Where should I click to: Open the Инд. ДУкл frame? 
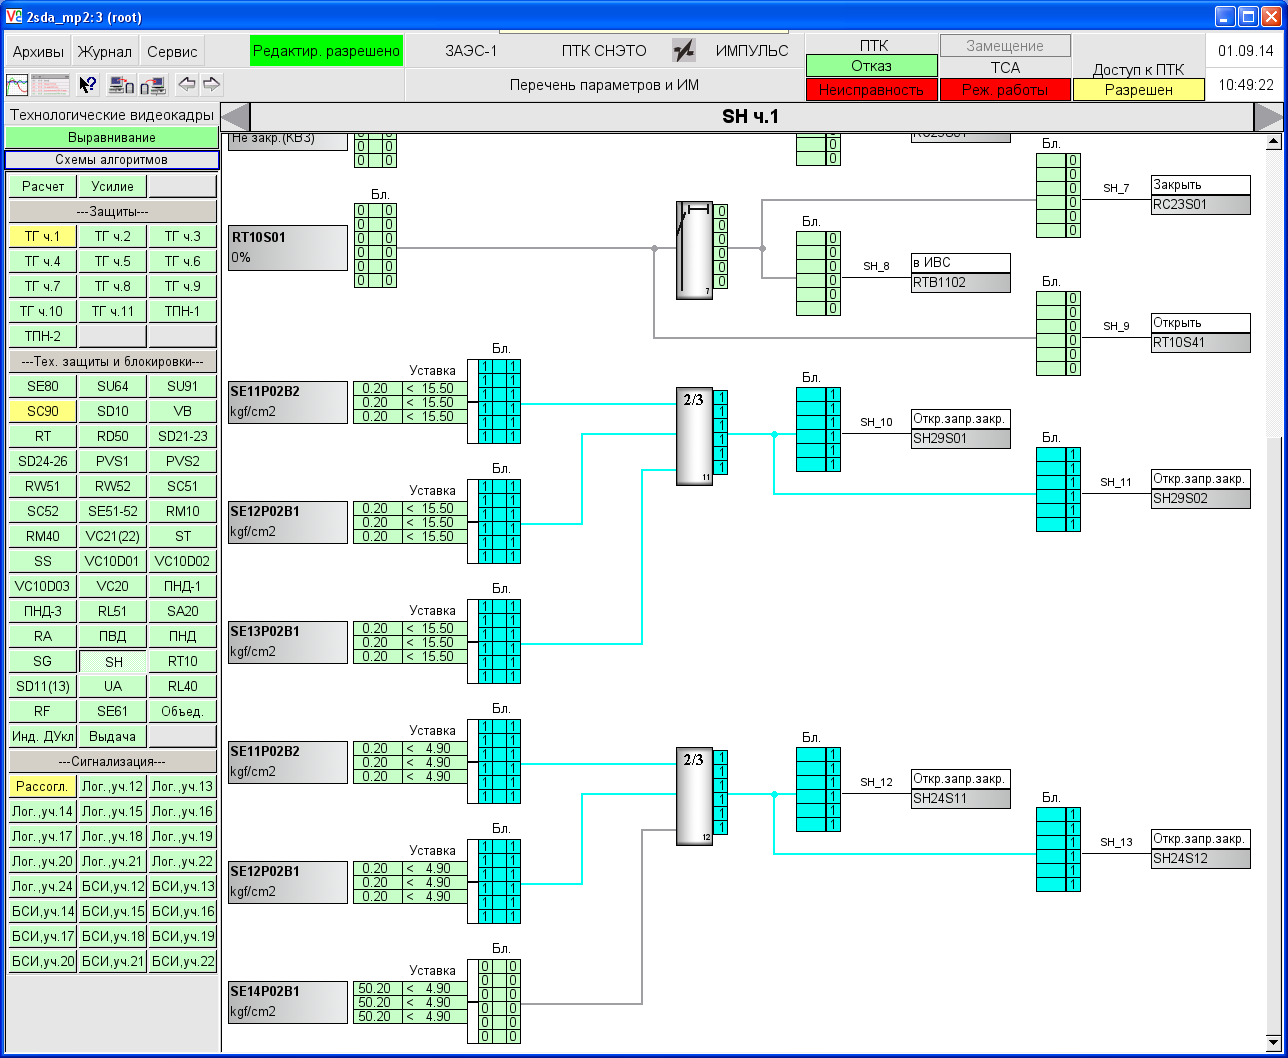pyautogui.click(x=43, y=736)
